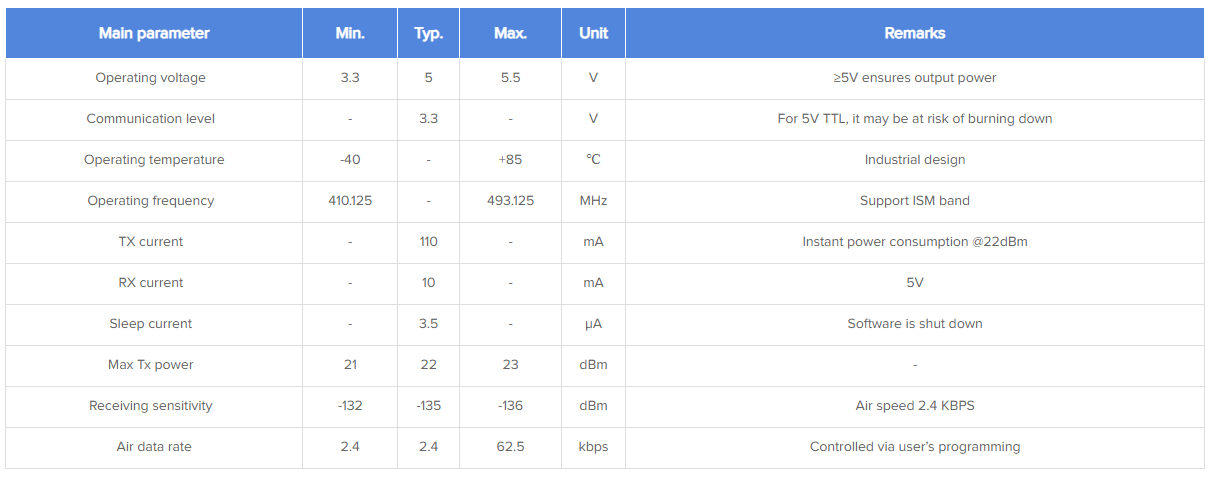This screenshot has width=1210, height=477.
Task: Select the Max Tx power row label
Action: tap(151, 365)
